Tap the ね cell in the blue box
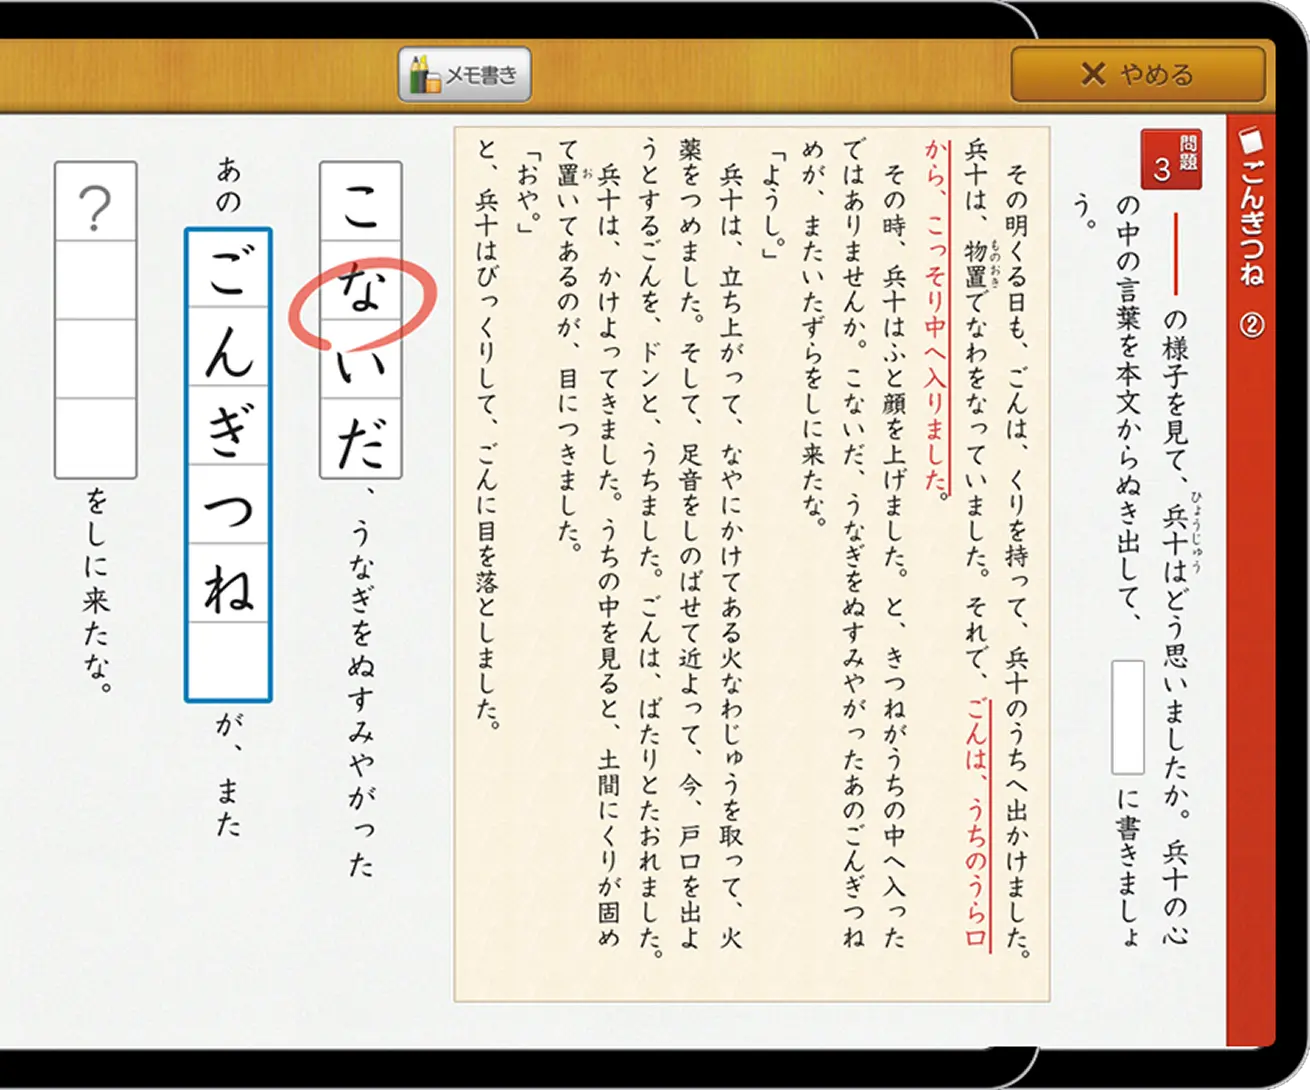Viewport: 1310px width, 1090px height. [x=228, y=582]
